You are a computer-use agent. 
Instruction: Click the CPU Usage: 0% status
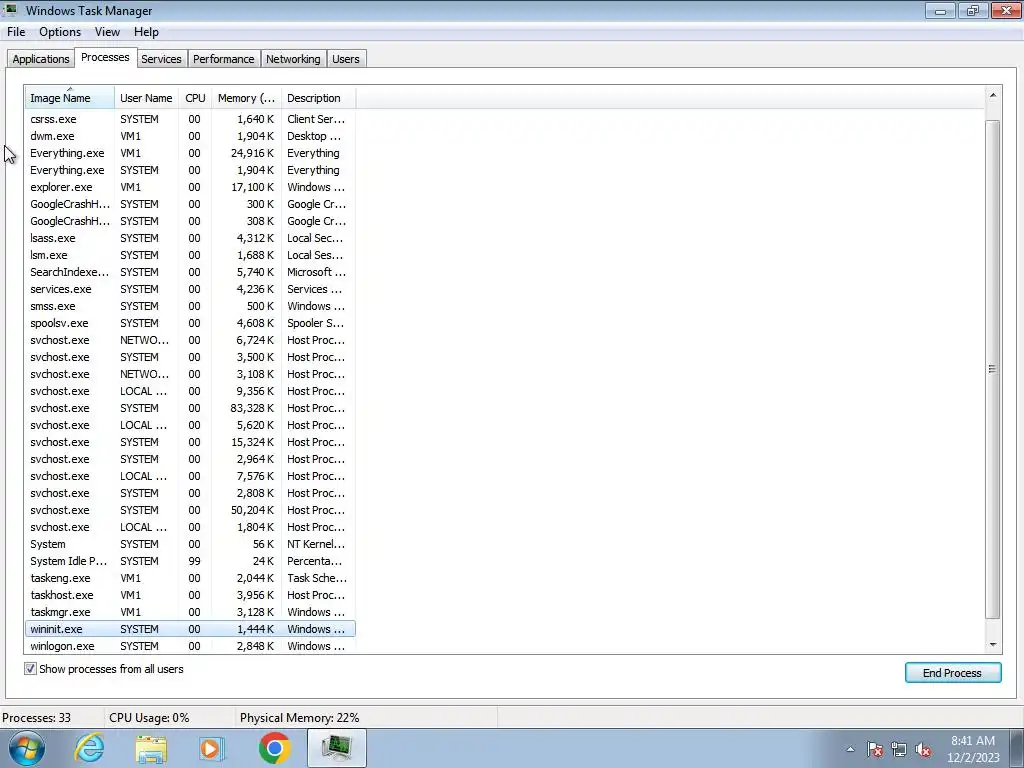point(149,718)
